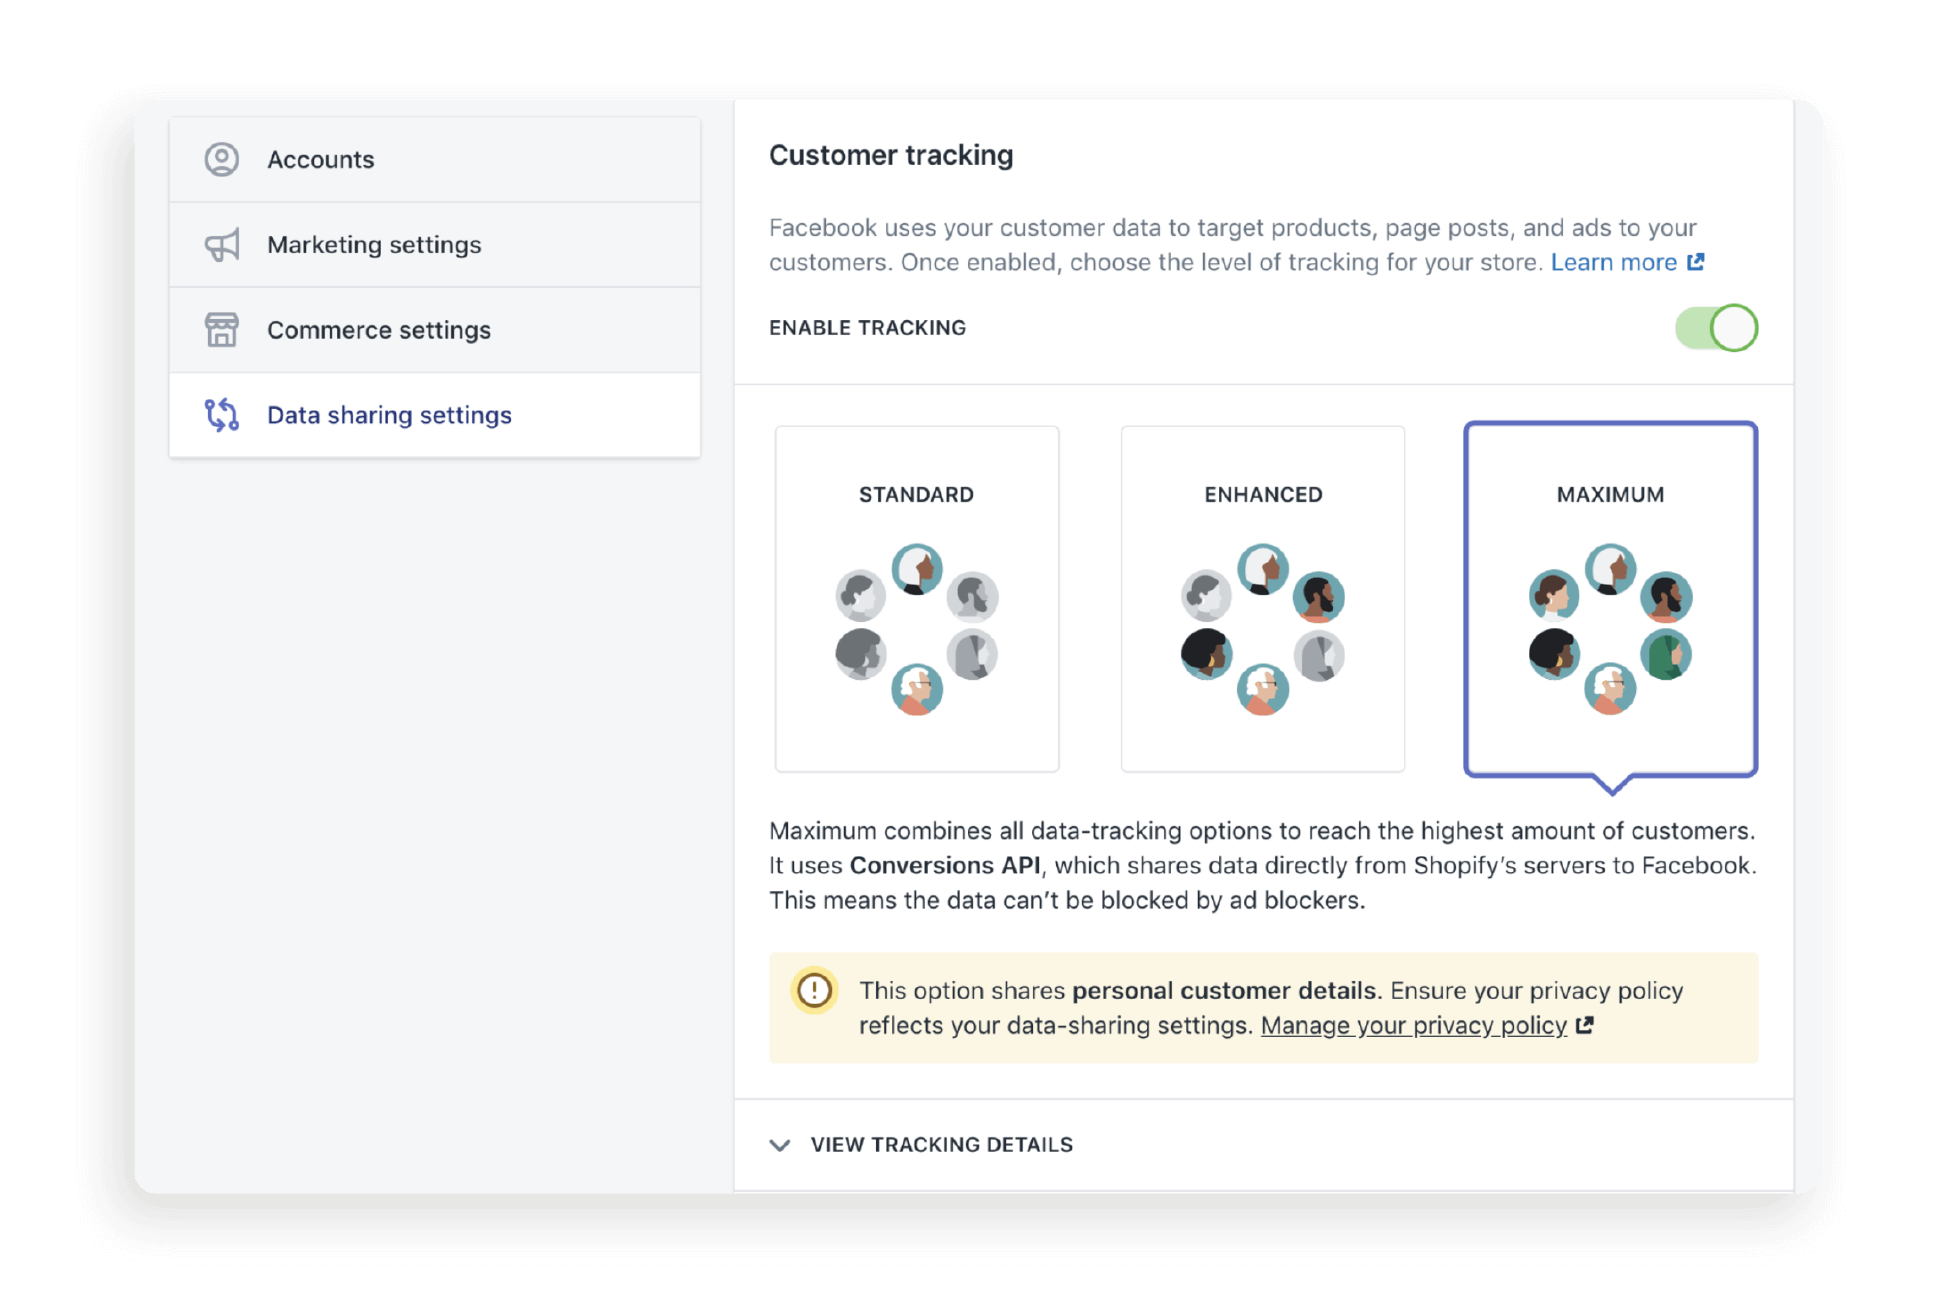Click the avatar circle illustration in the Standard card

point(916,628)
